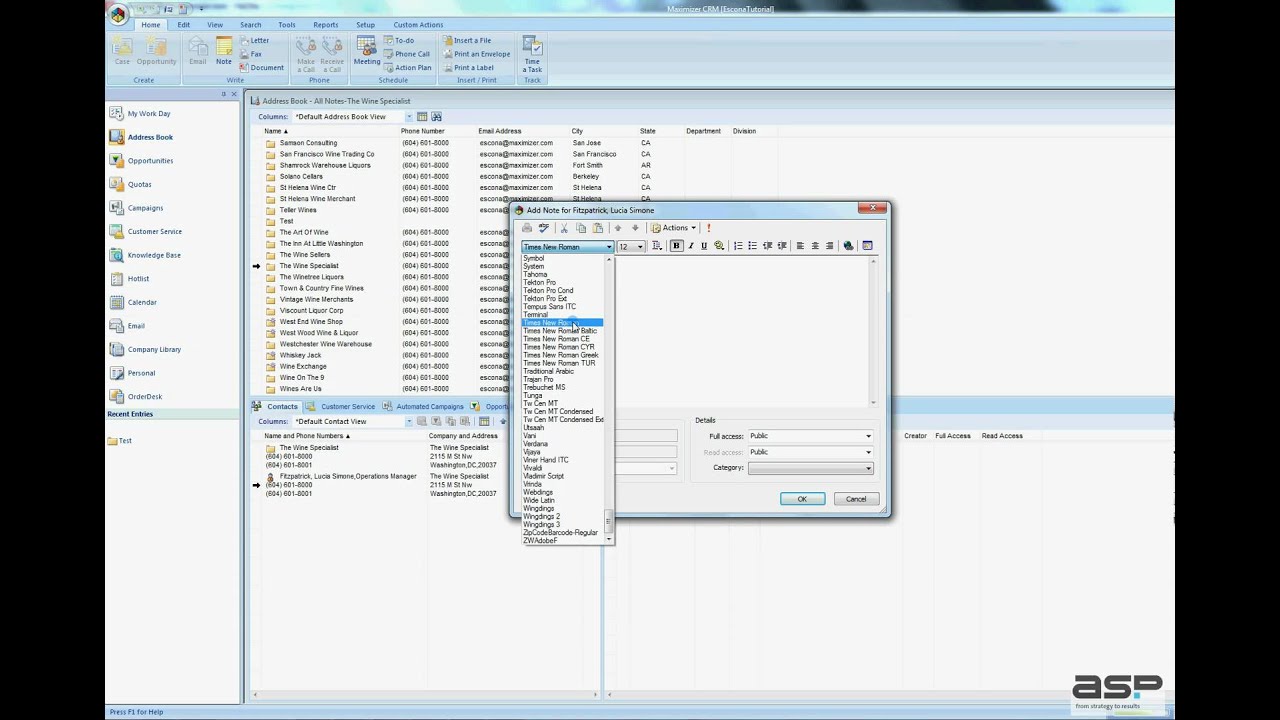Click the Letter ribbon icon

coord(254,41)
